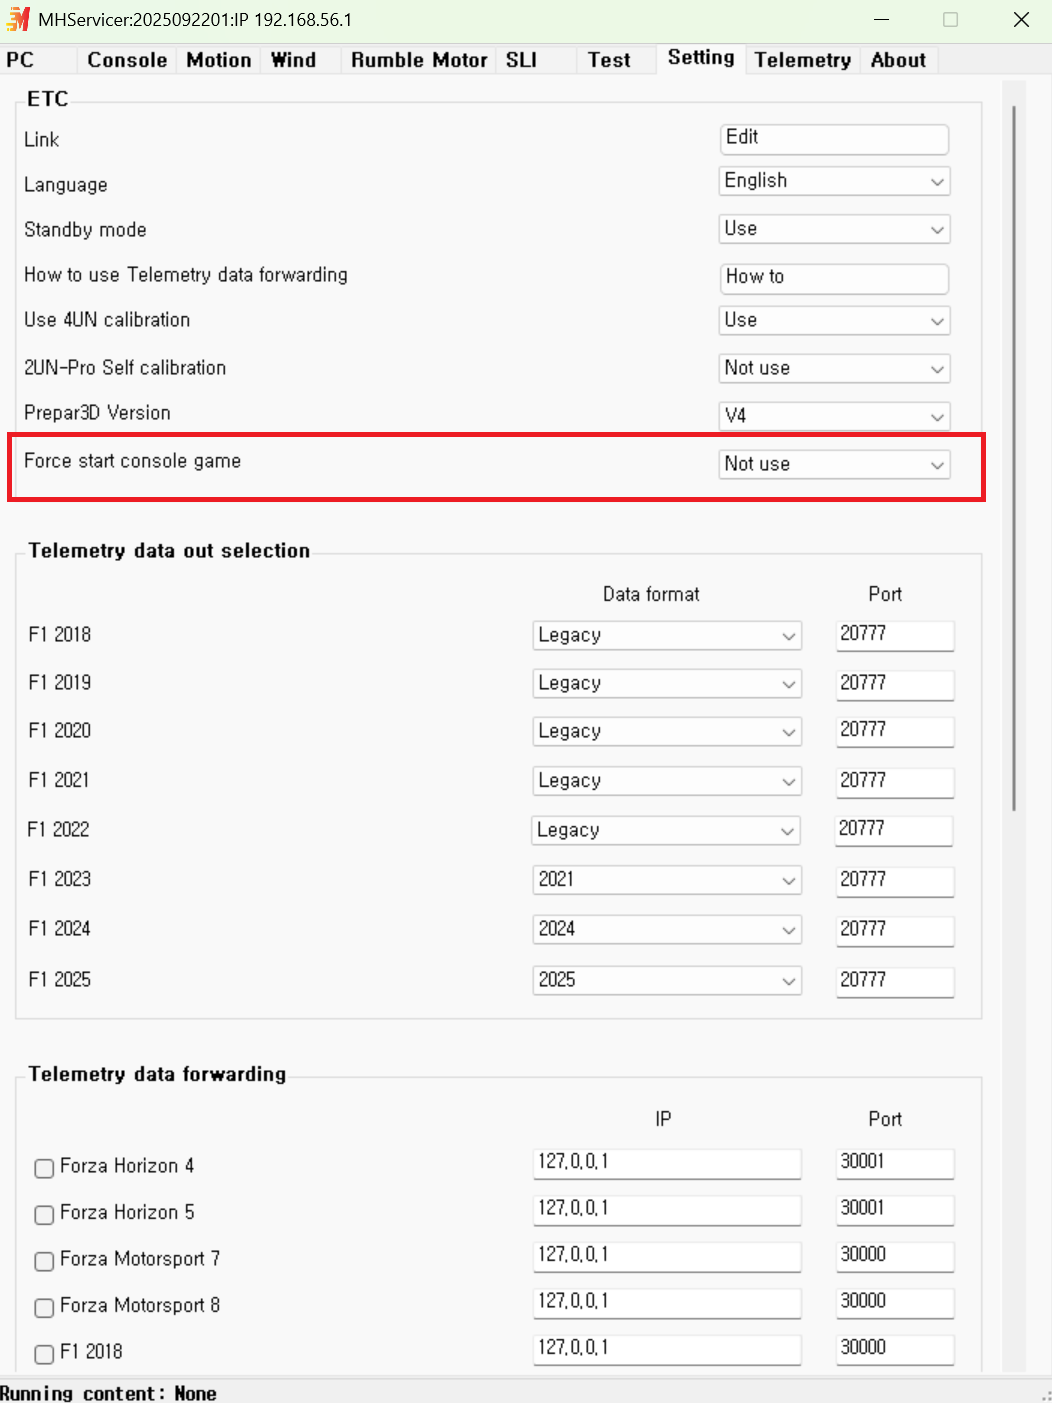Open the Prepar3D Version dropdown

click(834, 415)
